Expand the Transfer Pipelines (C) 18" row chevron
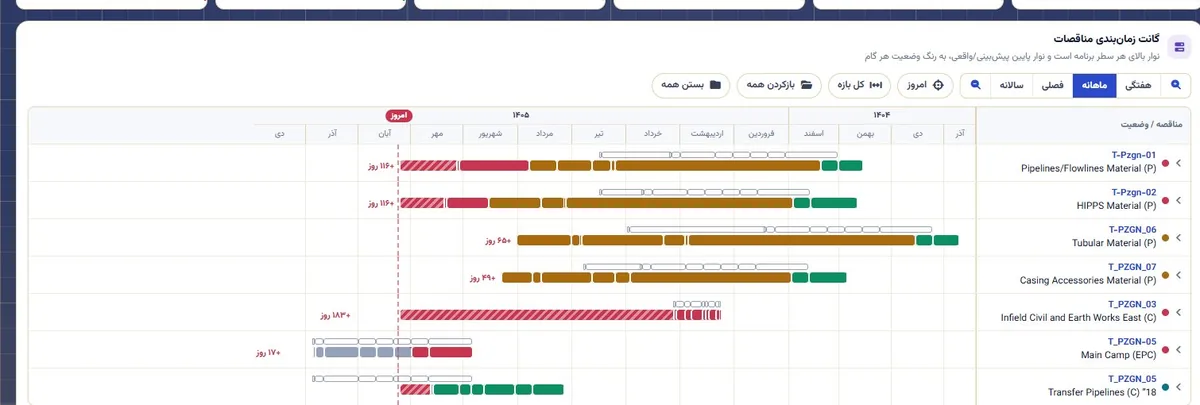1200x405 pixels. pos(1179,386)
